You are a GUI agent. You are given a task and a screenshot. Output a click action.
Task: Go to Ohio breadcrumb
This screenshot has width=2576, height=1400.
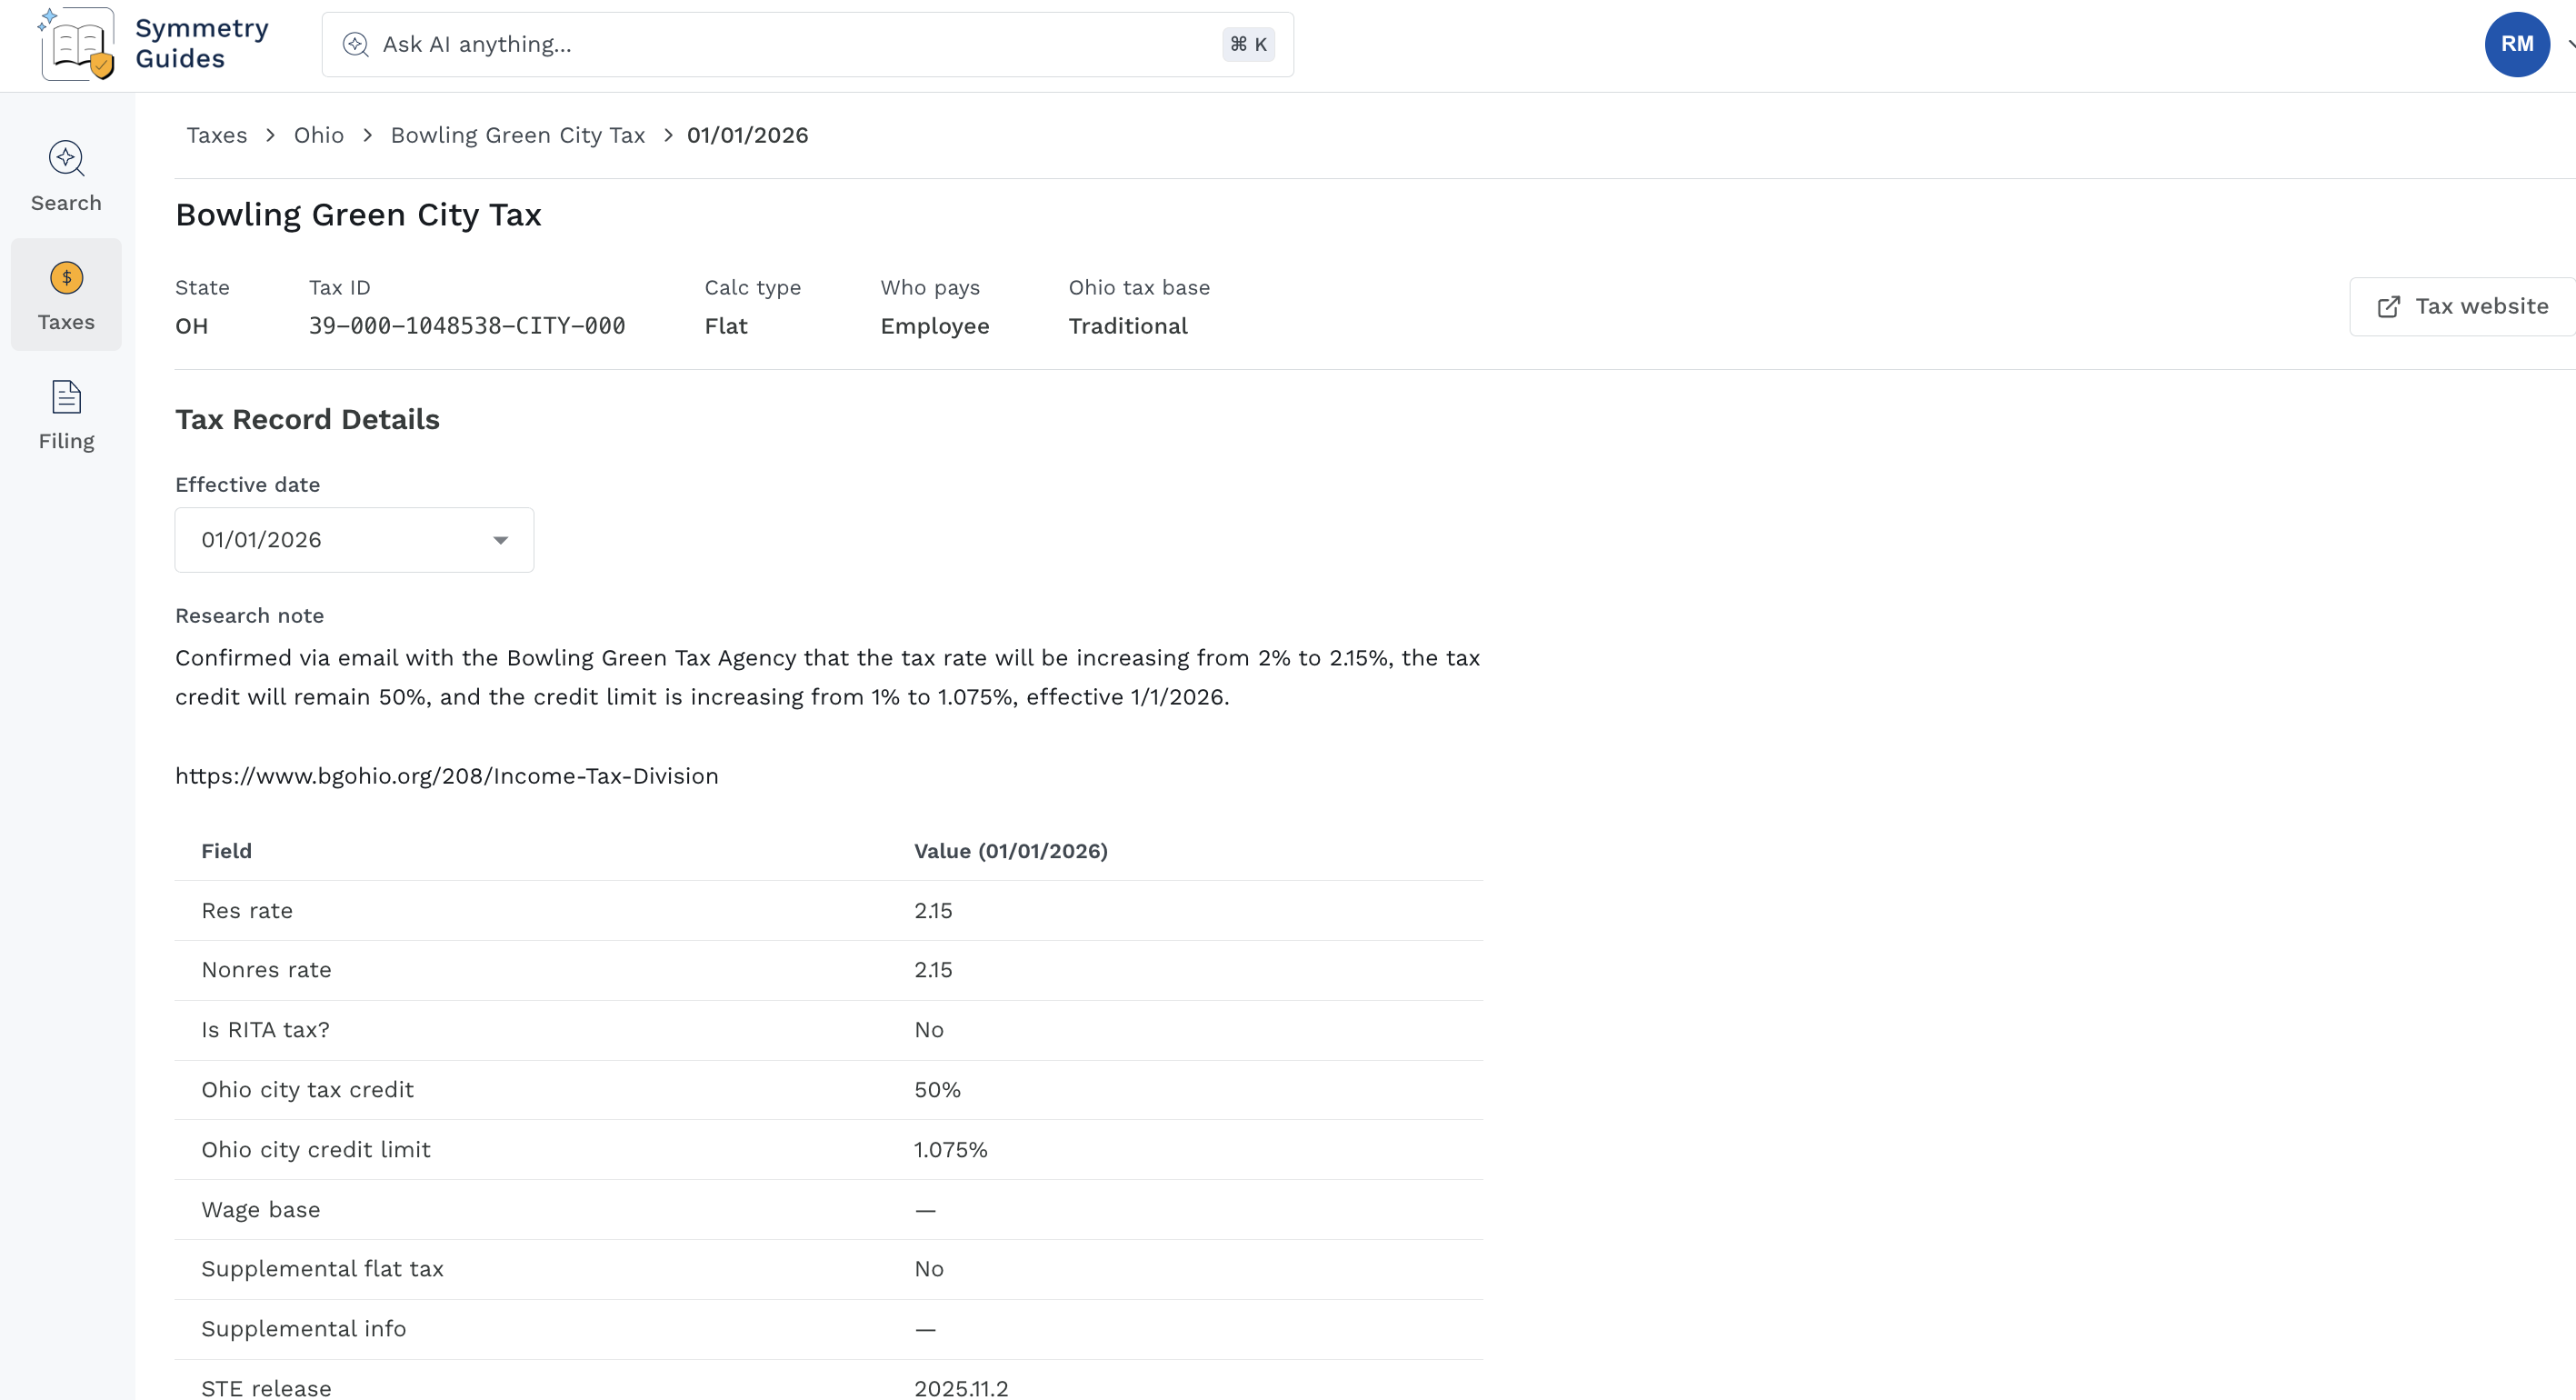point(318,135)
